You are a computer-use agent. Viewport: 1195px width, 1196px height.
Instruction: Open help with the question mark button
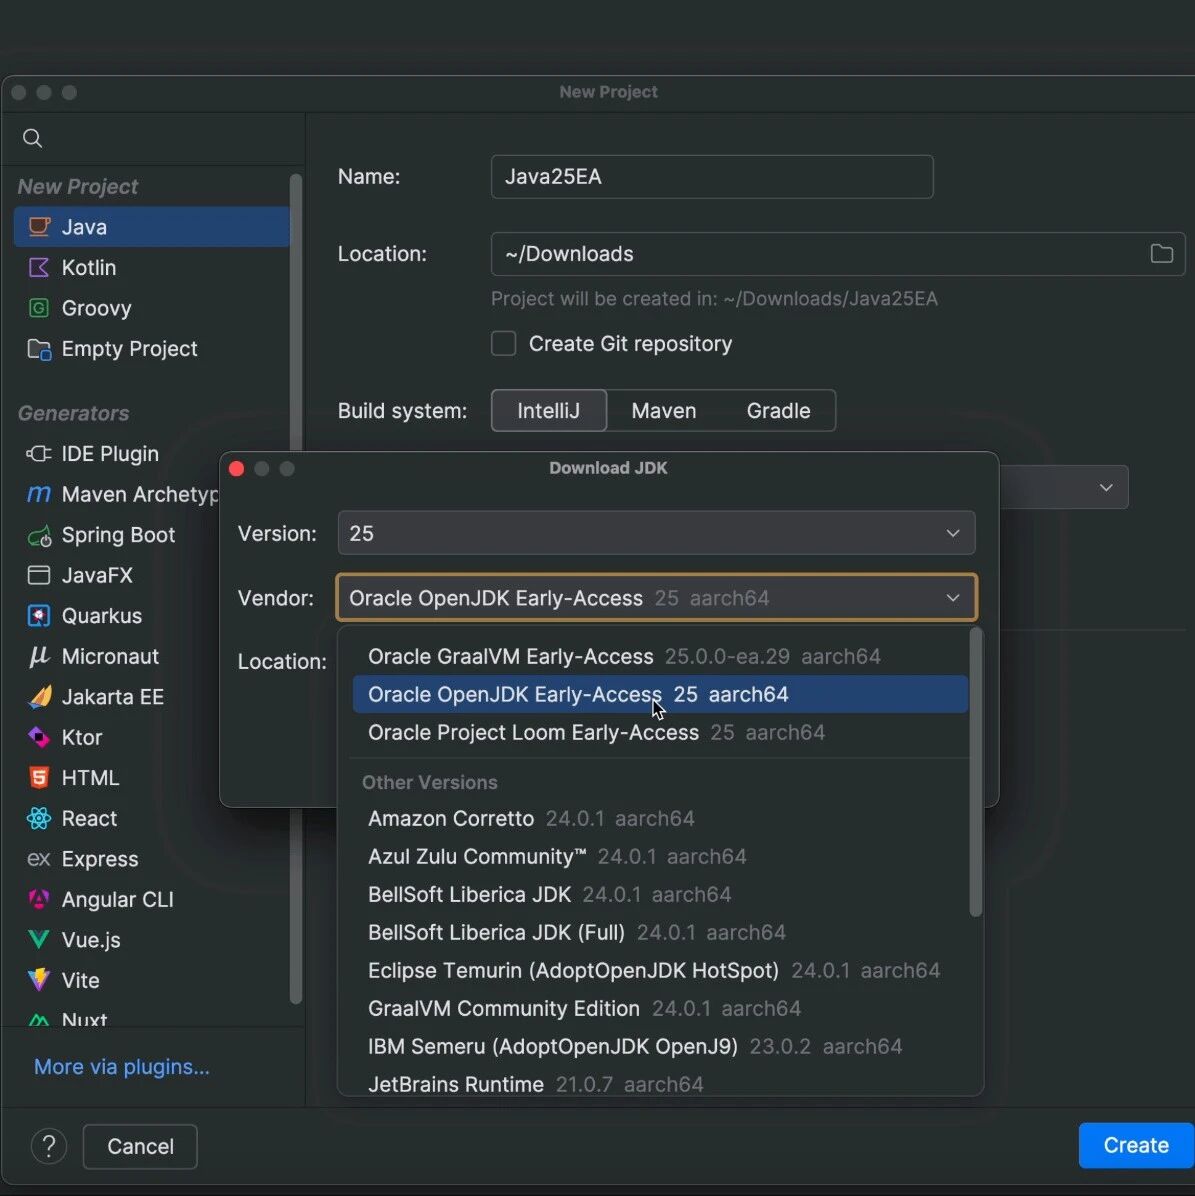(49, 1146)
